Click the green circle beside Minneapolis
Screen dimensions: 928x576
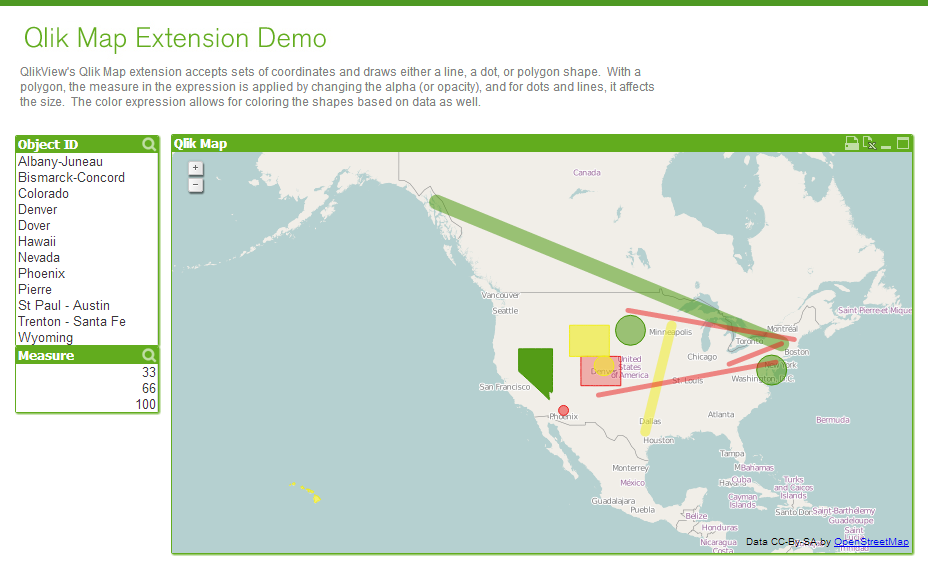(630, 330)
